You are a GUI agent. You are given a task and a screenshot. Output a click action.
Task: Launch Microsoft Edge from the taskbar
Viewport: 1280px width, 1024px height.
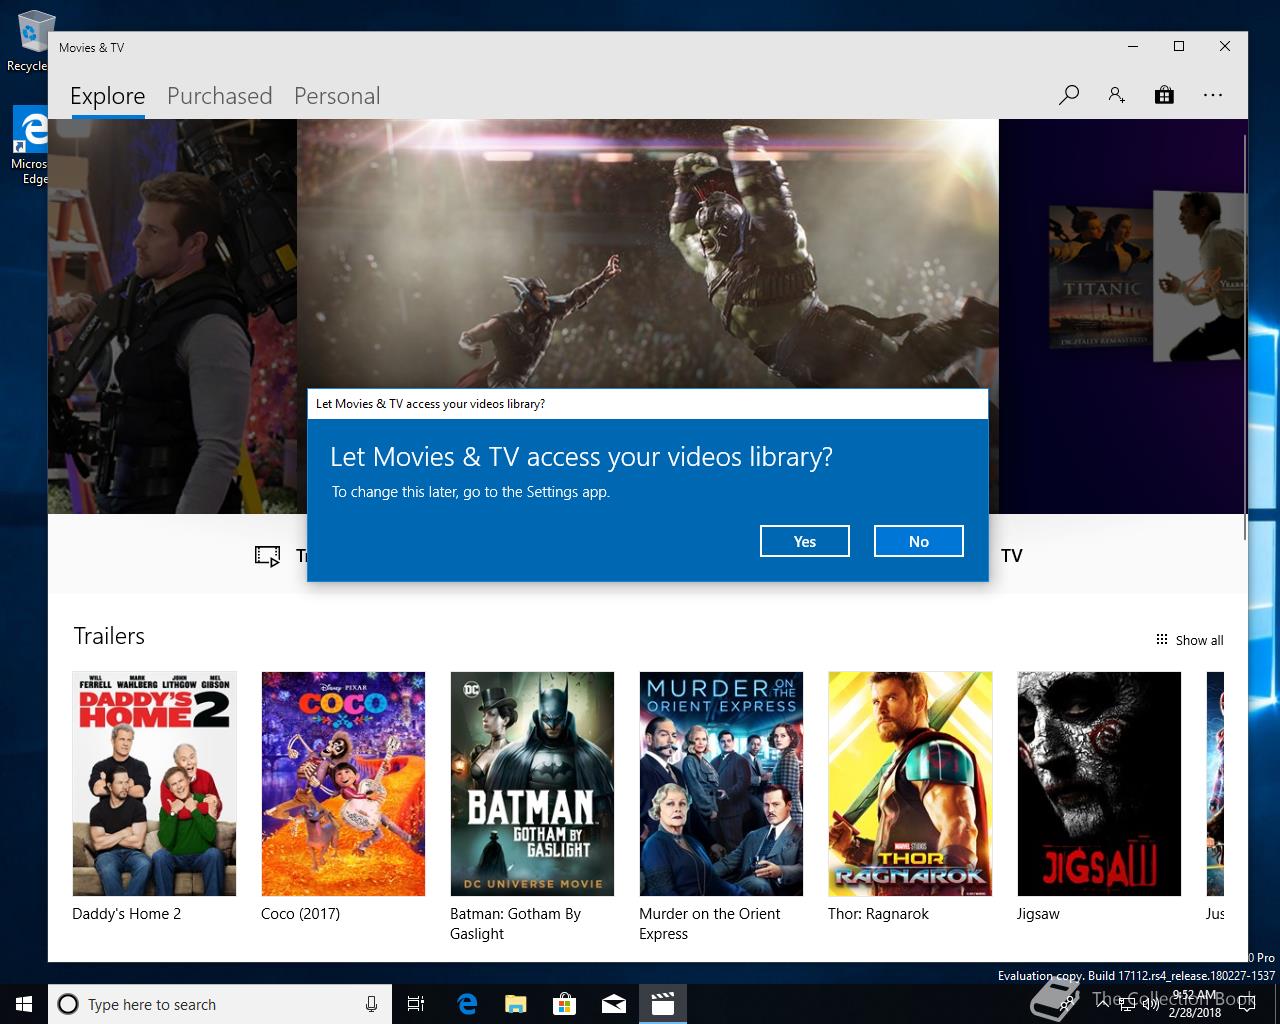pyautogui.click(x=466, y=1004)
